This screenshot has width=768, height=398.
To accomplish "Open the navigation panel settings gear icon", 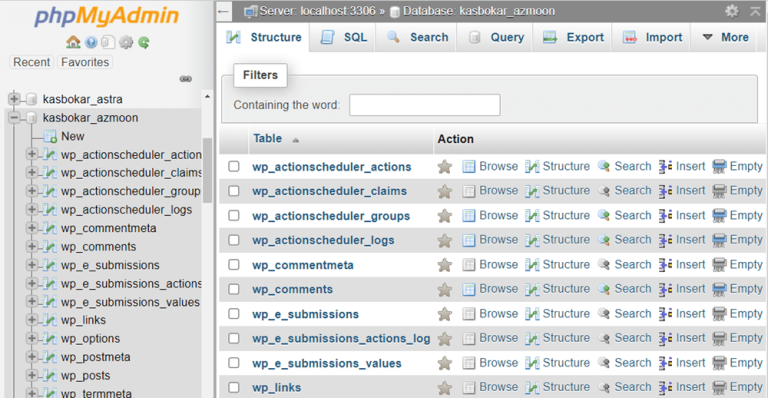I will point(126,43).
